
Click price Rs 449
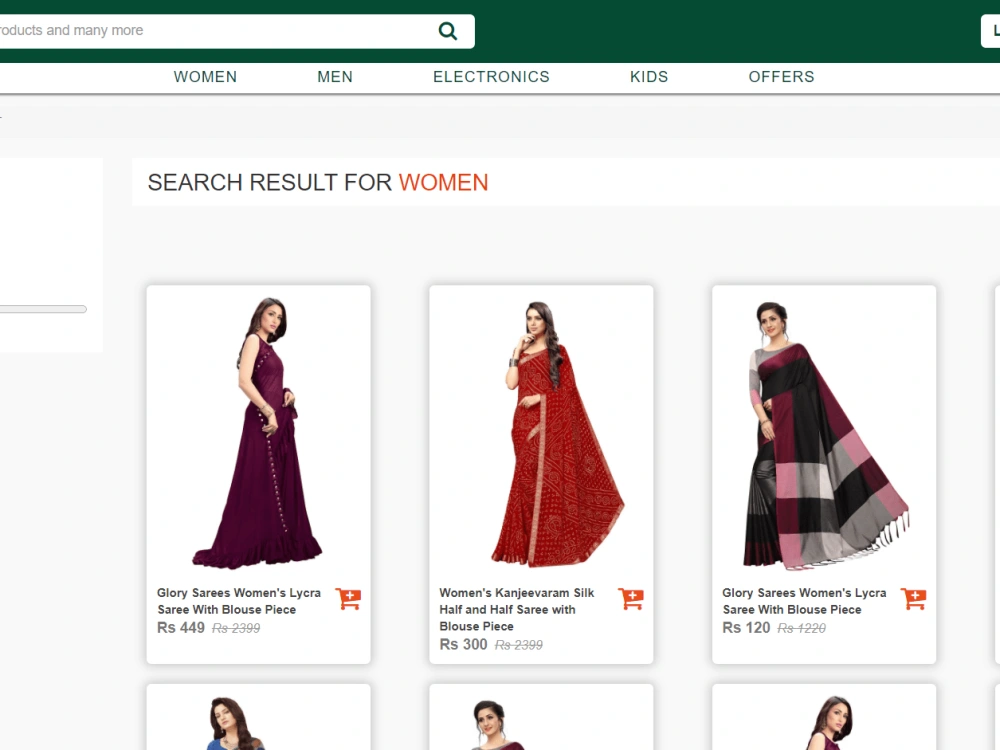coord(180,628)
